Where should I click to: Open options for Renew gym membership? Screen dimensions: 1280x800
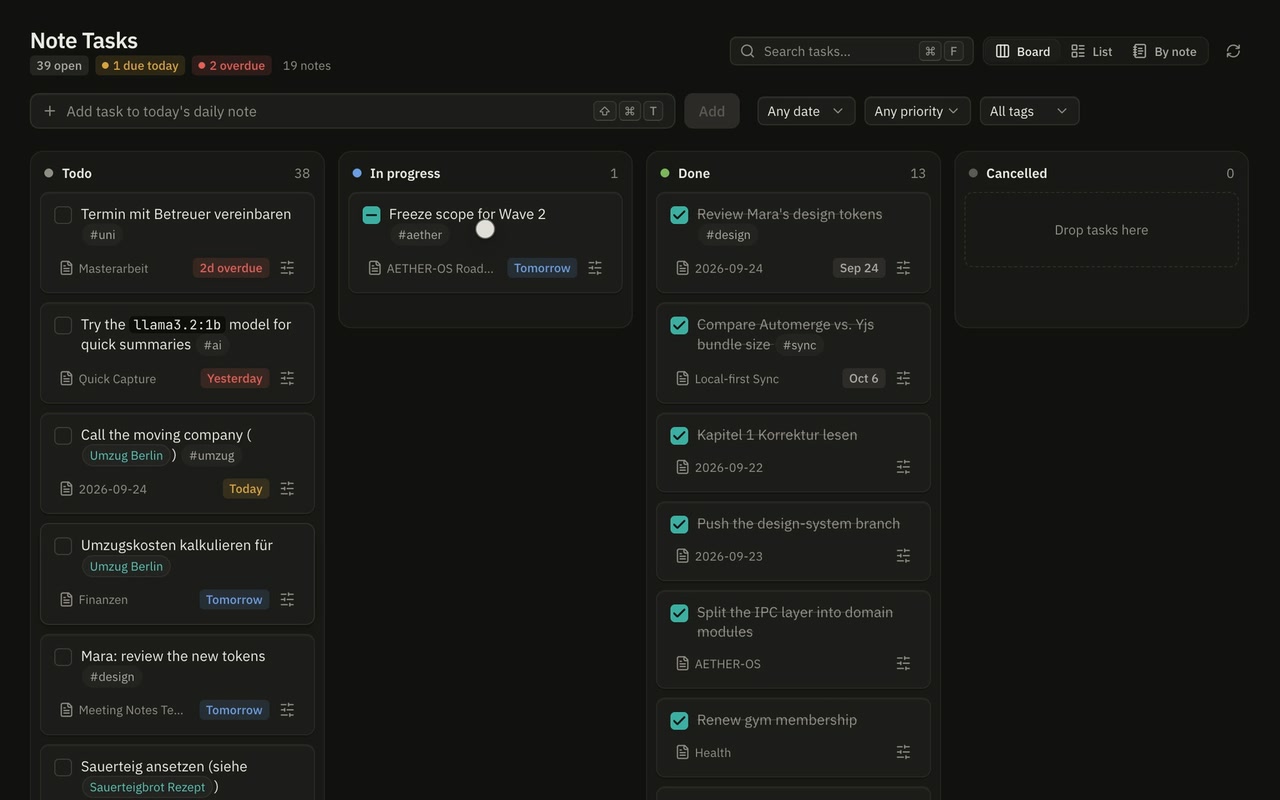point(903,752)
